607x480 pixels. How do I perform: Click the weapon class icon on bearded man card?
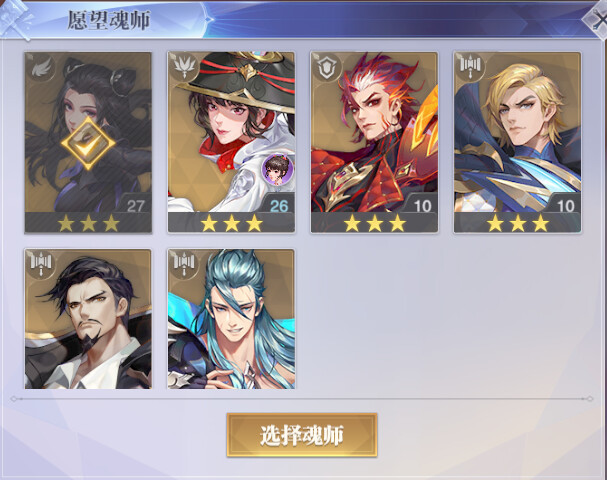pyautogui.click(x=41, y=264)
